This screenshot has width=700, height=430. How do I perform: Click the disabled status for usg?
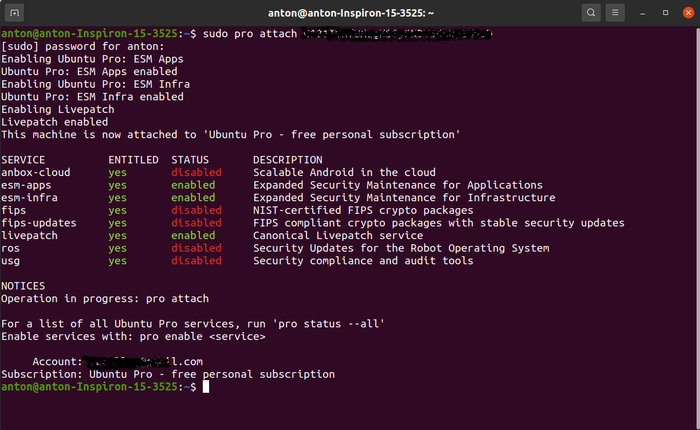[196, 261]
